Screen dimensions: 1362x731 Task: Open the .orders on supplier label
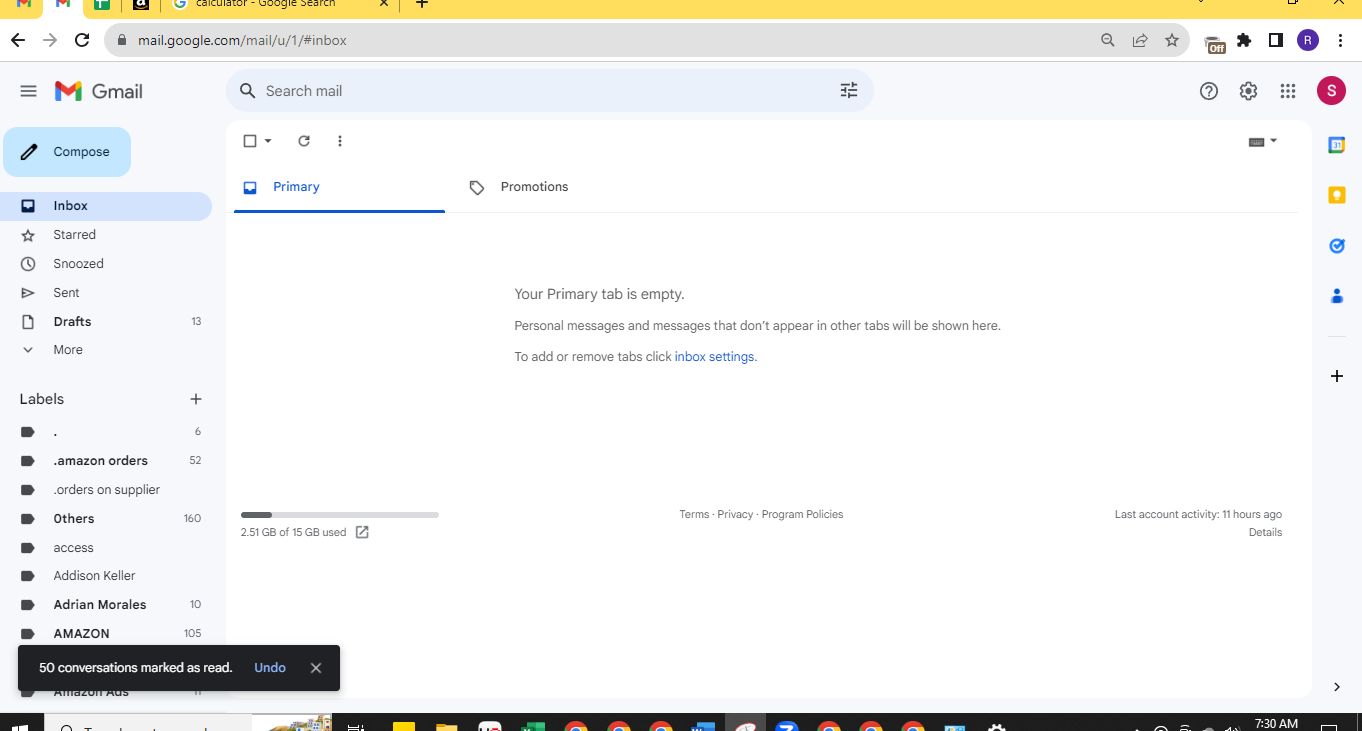pos(106,490)
